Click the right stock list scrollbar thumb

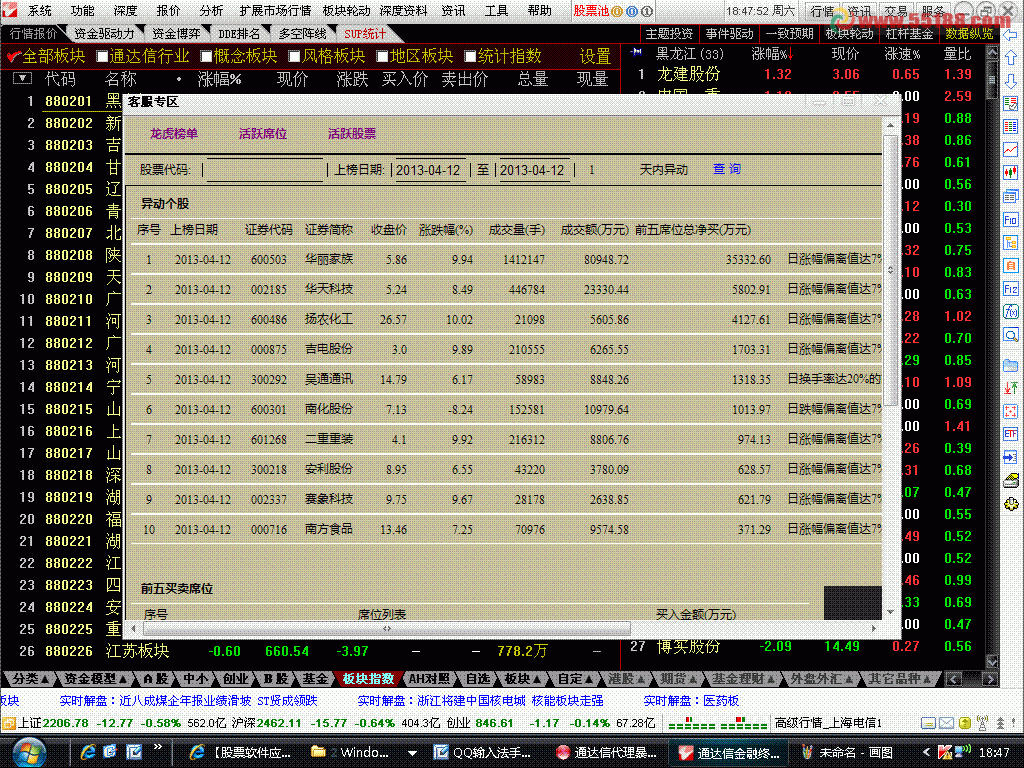point(992,80)
